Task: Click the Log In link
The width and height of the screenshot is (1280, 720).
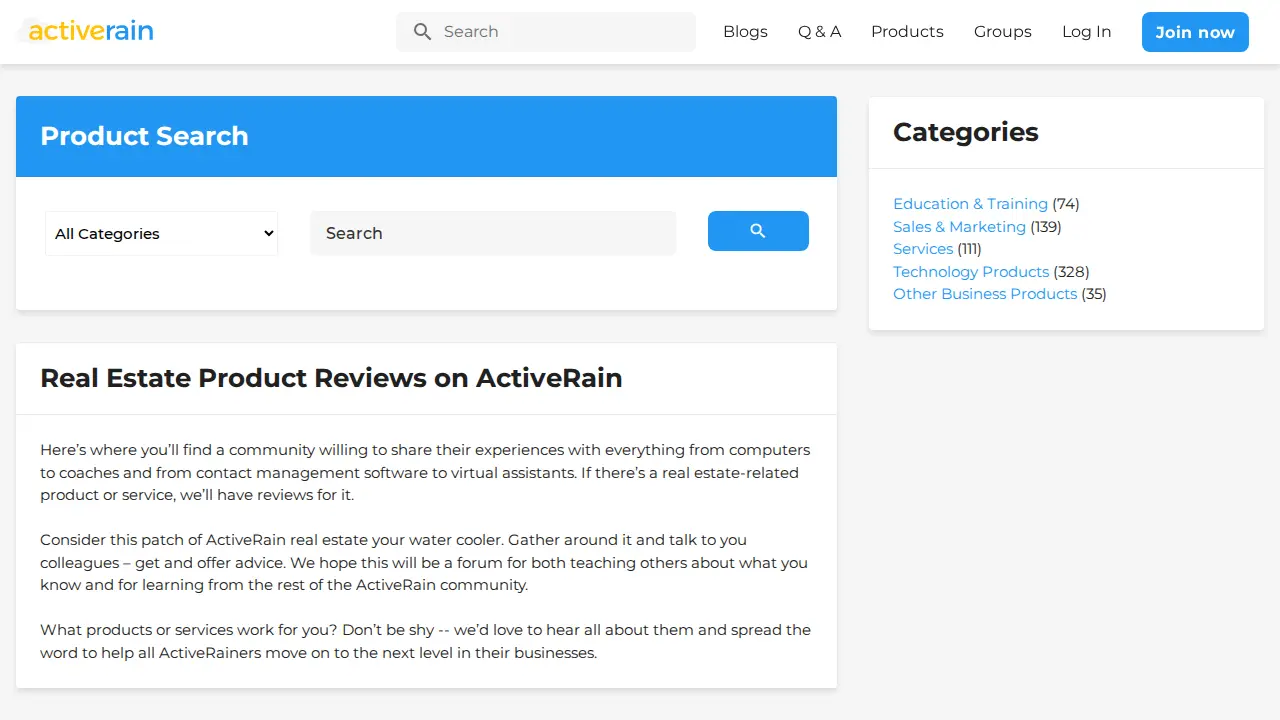Action: point(1086,32)
